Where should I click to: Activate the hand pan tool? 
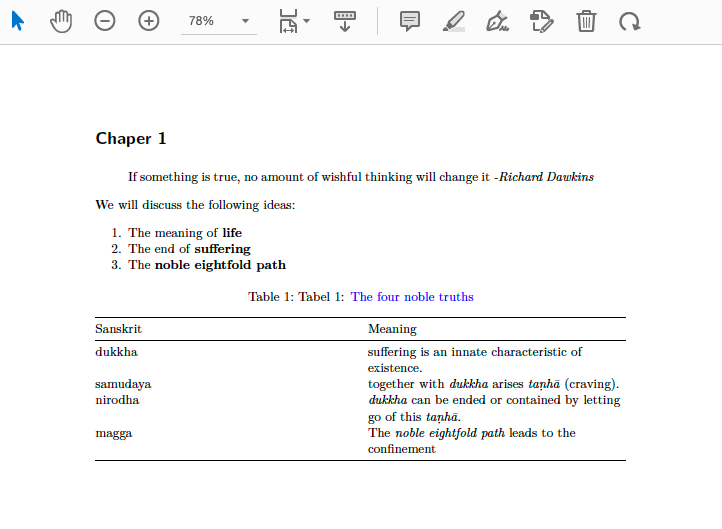(x=61, y=21)
